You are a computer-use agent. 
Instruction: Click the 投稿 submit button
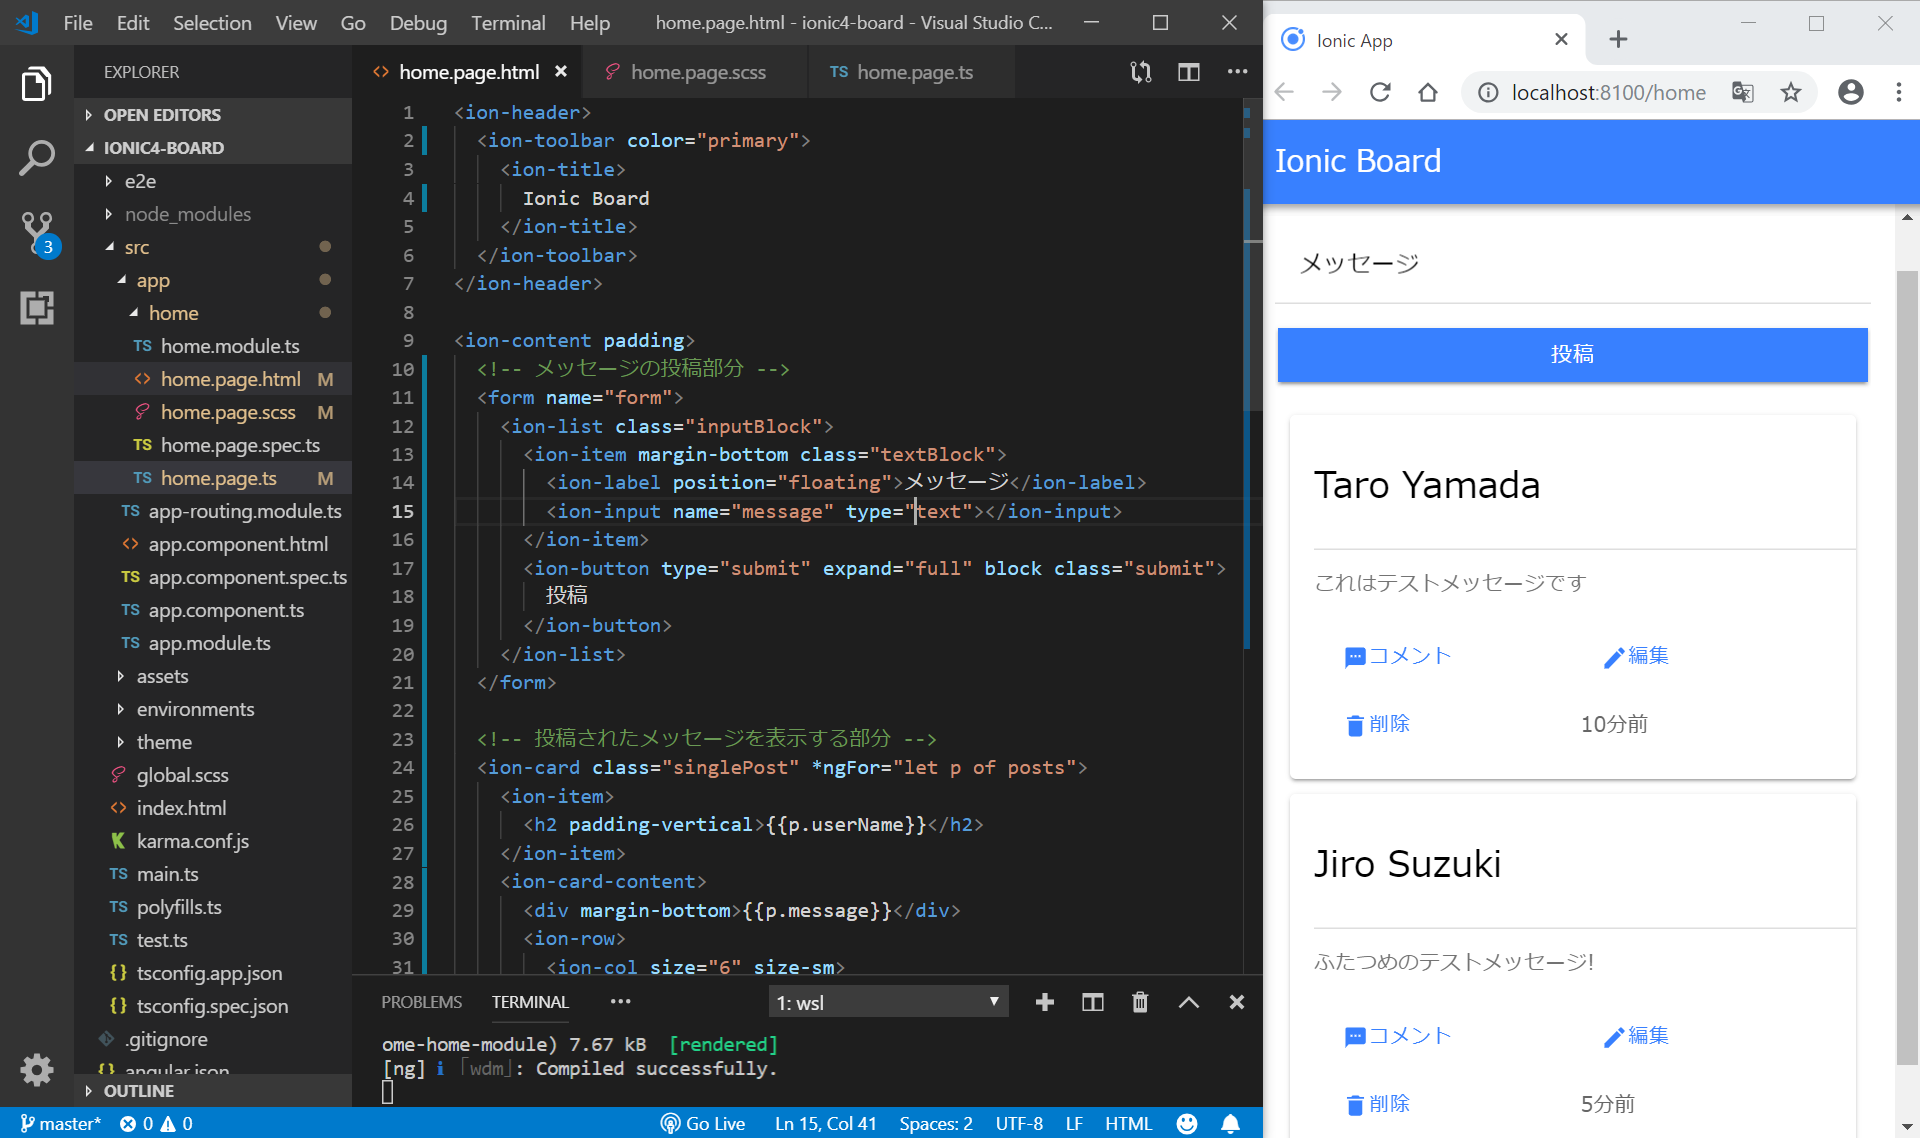(x=1572, y=354)
